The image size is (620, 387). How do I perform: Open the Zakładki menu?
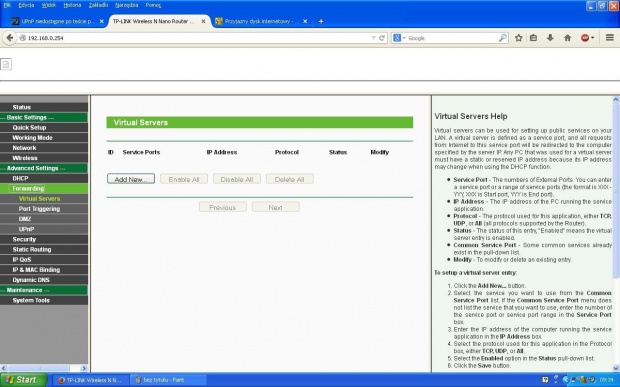(x=98, y=5)
